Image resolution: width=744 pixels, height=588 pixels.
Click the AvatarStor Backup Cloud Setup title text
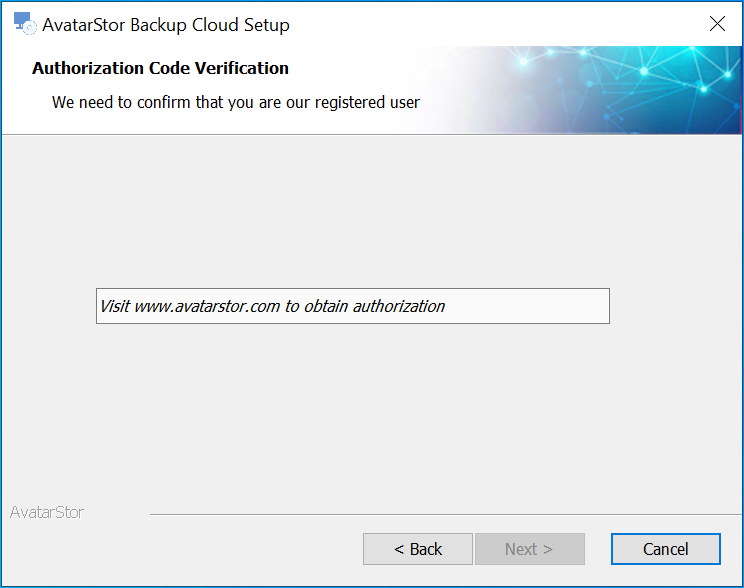click(x=166, y=25)
